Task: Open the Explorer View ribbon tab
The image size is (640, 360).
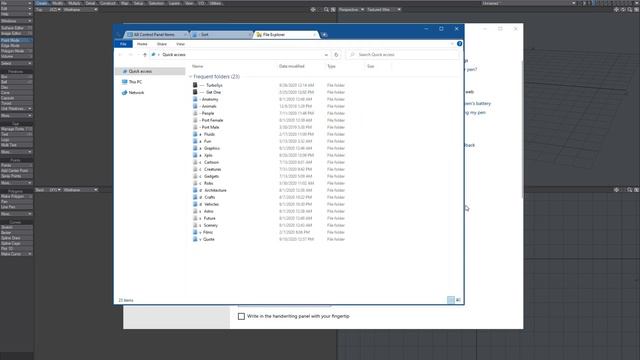Action: coord(180,44)
